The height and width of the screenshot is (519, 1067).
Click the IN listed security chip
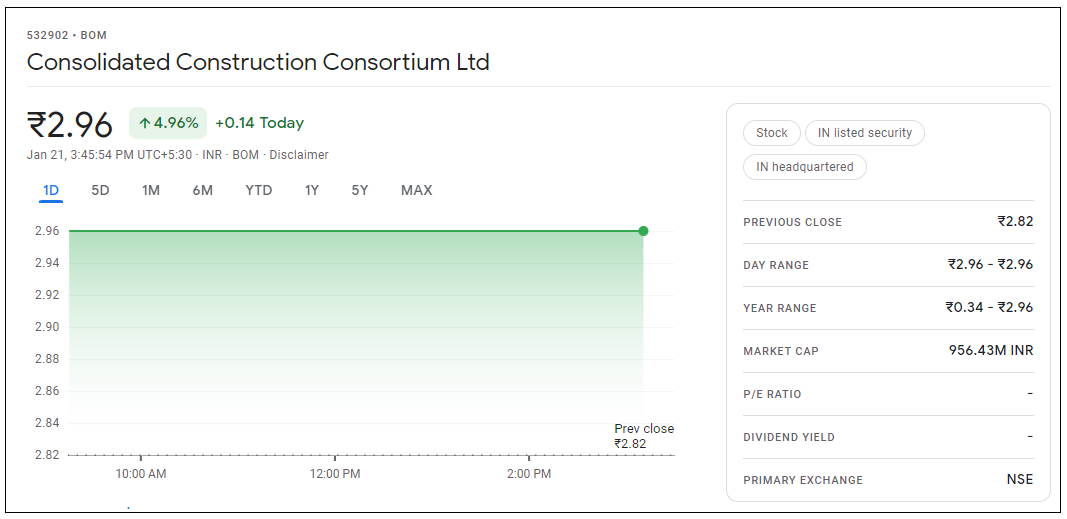pyautogui.click(x=865, y=133)
